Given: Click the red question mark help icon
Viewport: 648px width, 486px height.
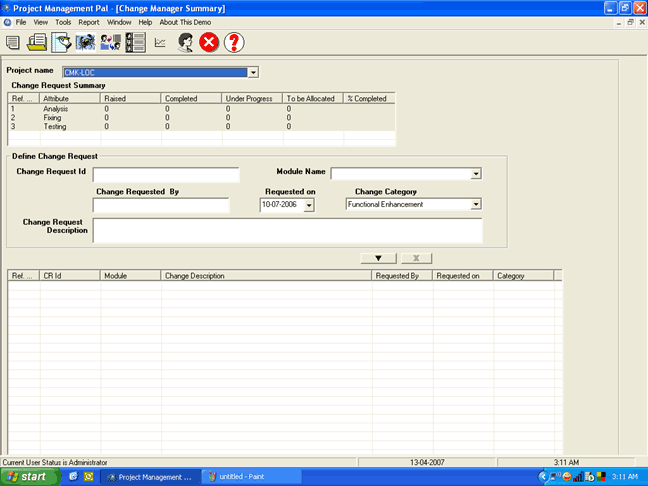Looking at the screenshot, I should 234,42.
